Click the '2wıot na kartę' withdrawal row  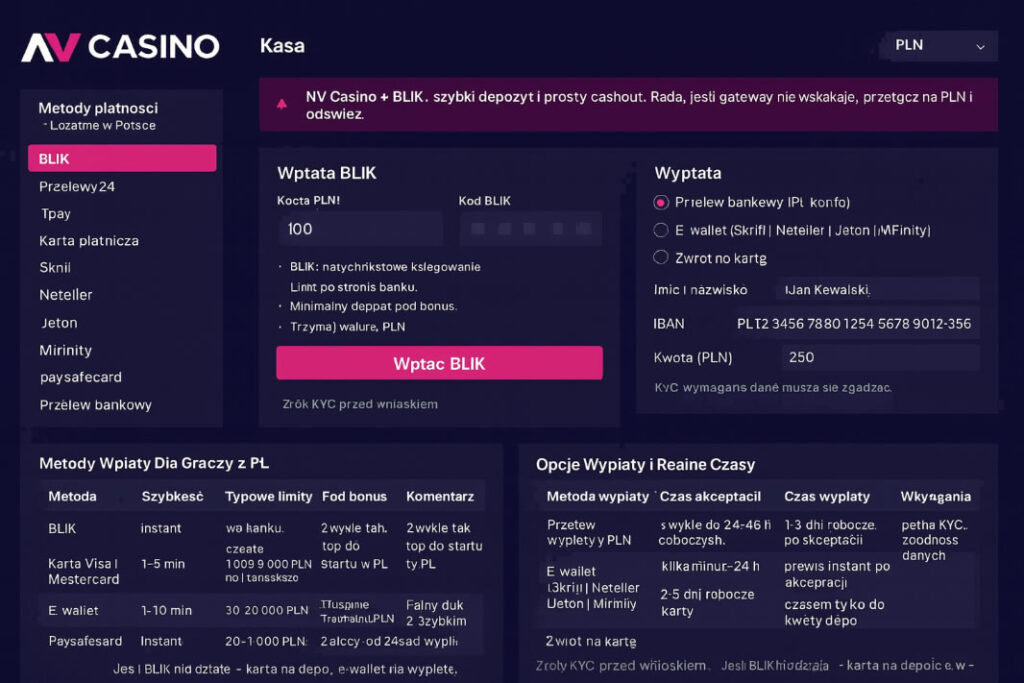[x=591, y=641]
